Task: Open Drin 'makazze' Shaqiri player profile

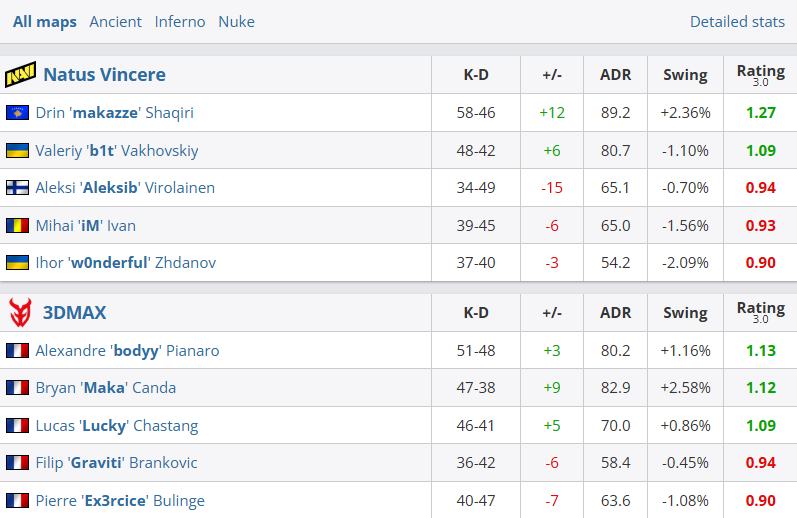Action: (114, 112)
